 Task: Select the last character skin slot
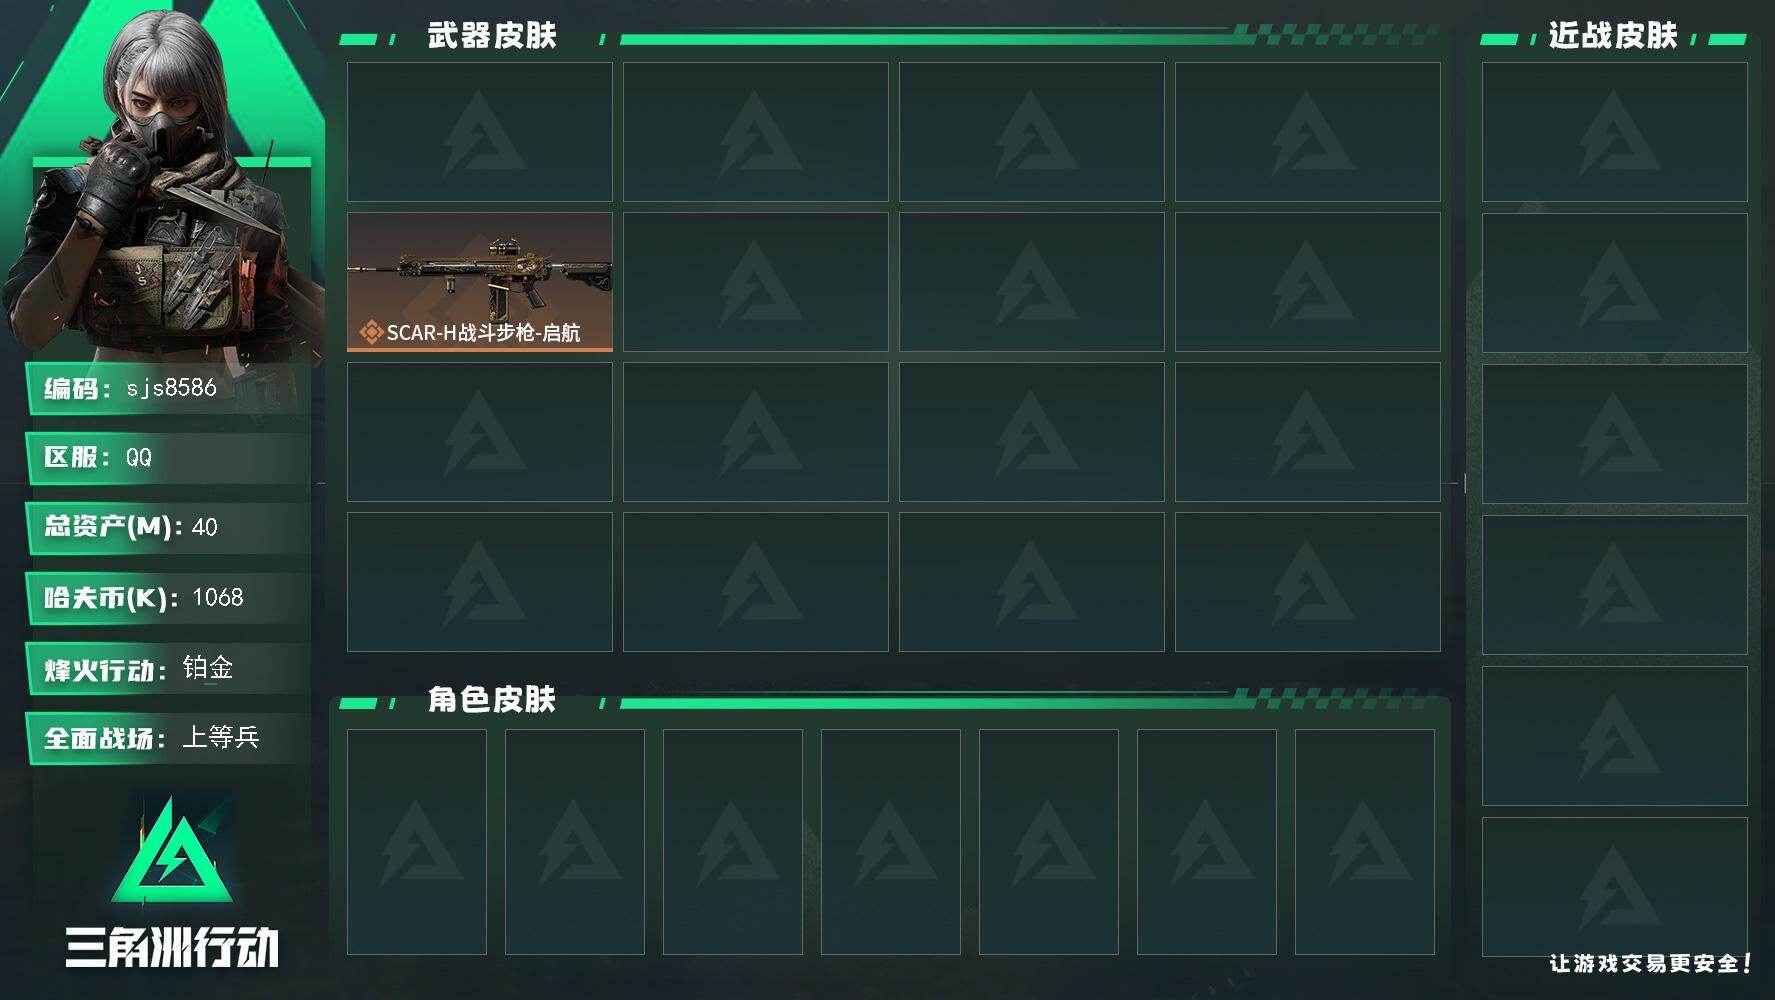pyautogui.click(x=1365, y=842)
